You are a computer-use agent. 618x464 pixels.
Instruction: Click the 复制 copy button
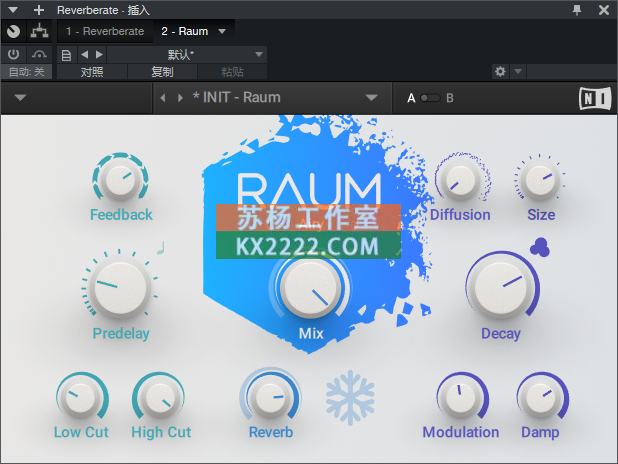(x=162, y=72)
